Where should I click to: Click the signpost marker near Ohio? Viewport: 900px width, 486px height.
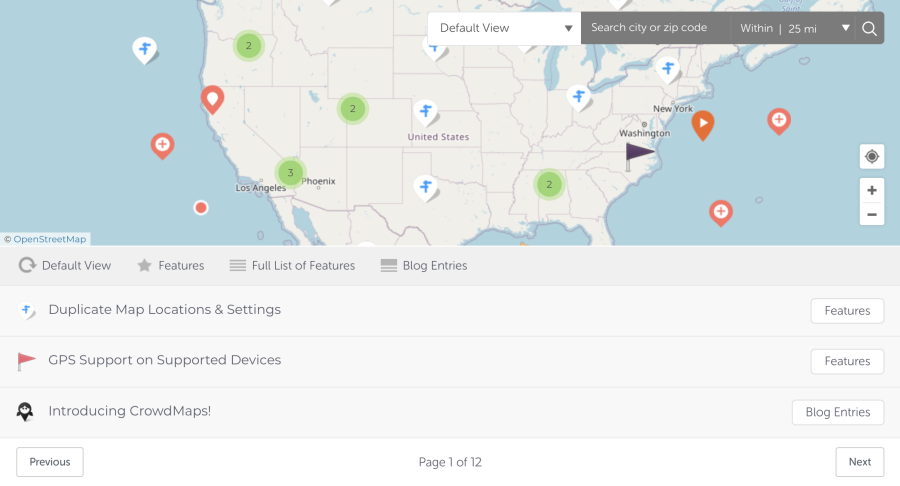tap(579, 96)
